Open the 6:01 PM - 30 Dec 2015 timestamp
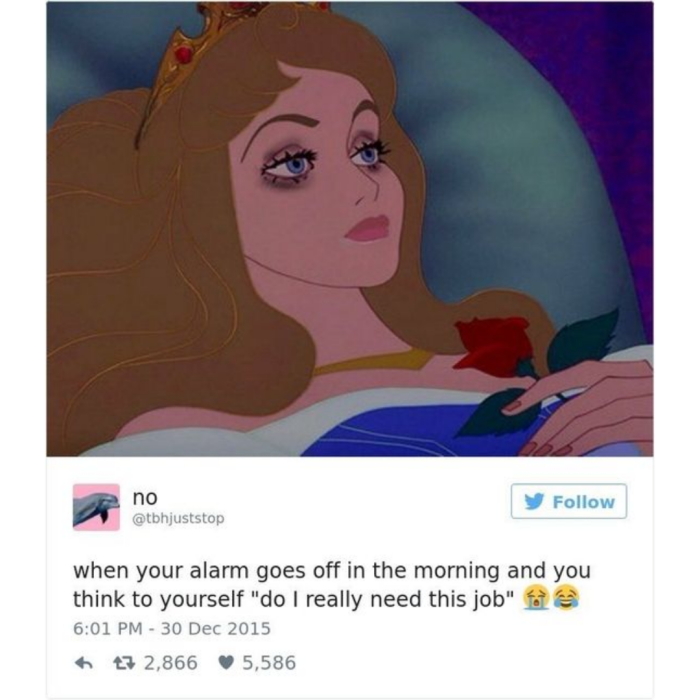This screenshot has width=700, height=700. 172,629
